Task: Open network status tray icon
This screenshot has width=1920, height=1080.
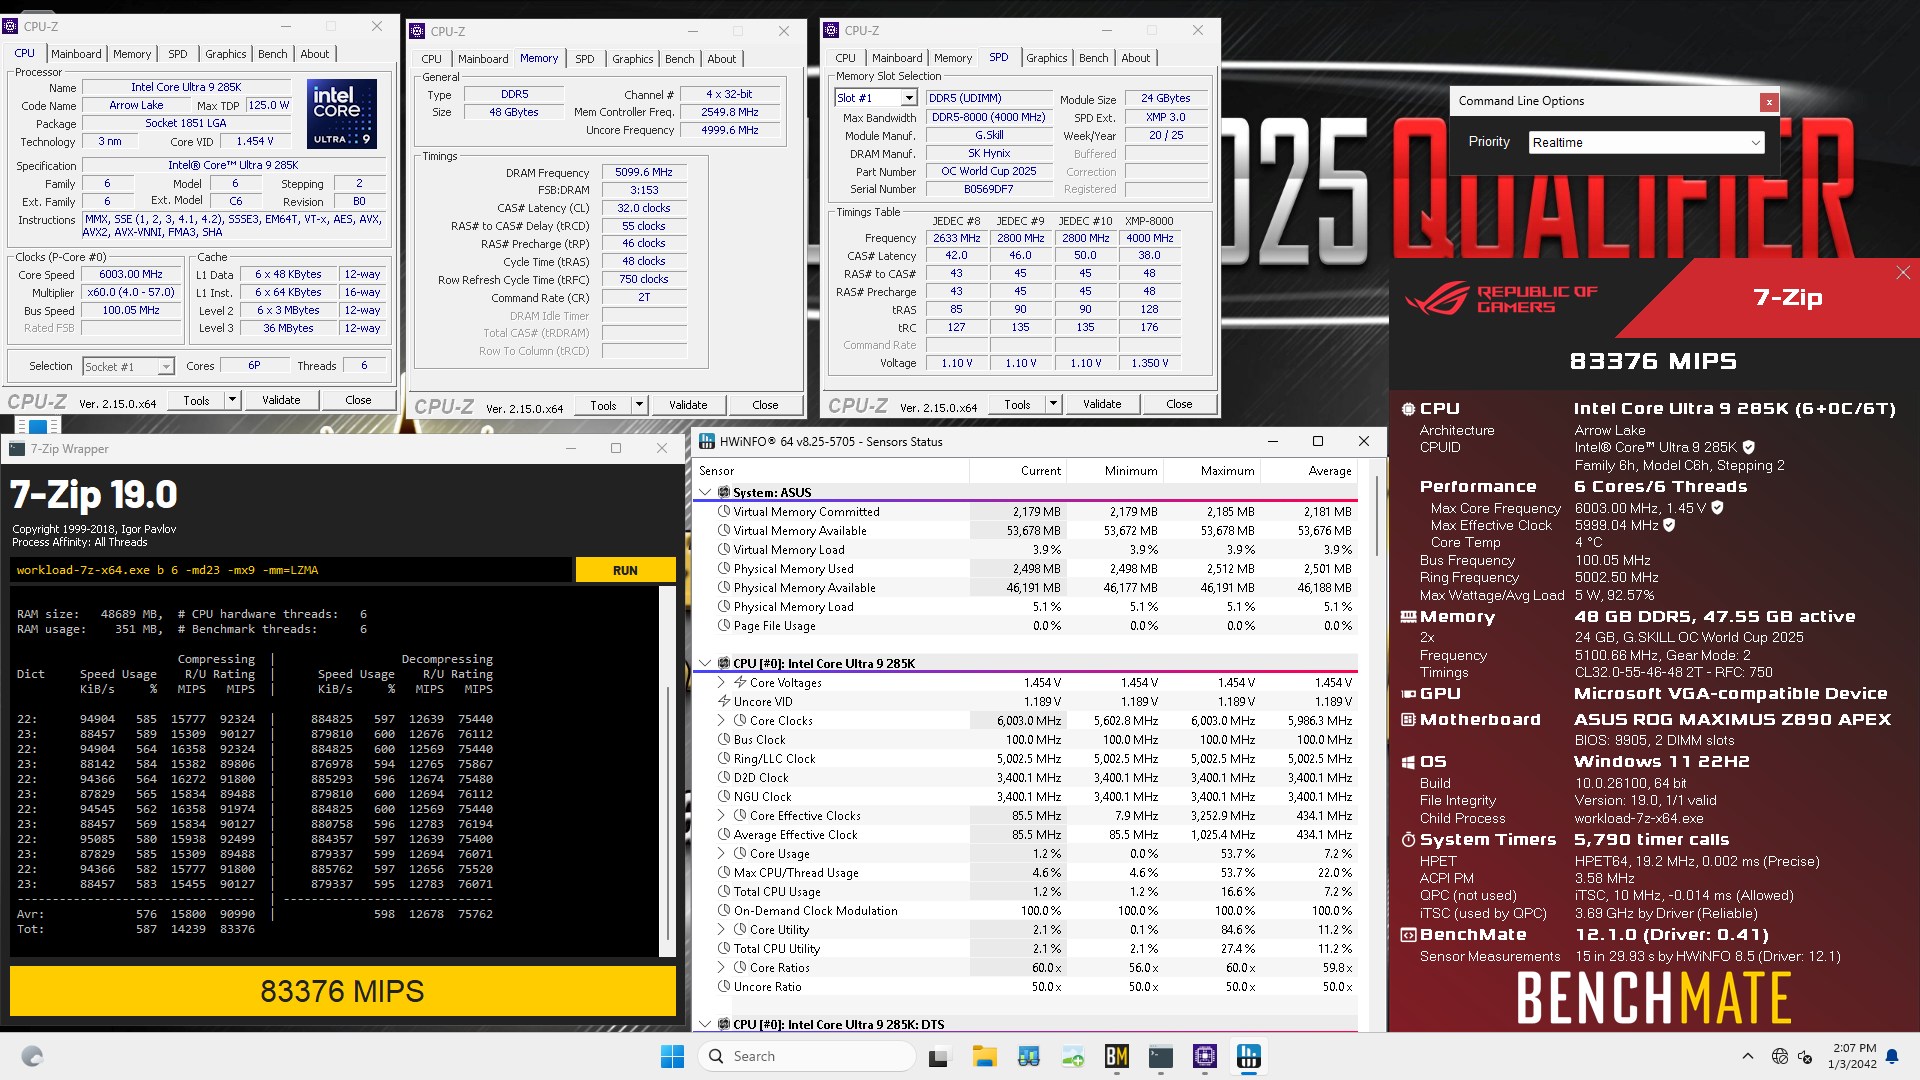Action: [x=1779, y=1056]
